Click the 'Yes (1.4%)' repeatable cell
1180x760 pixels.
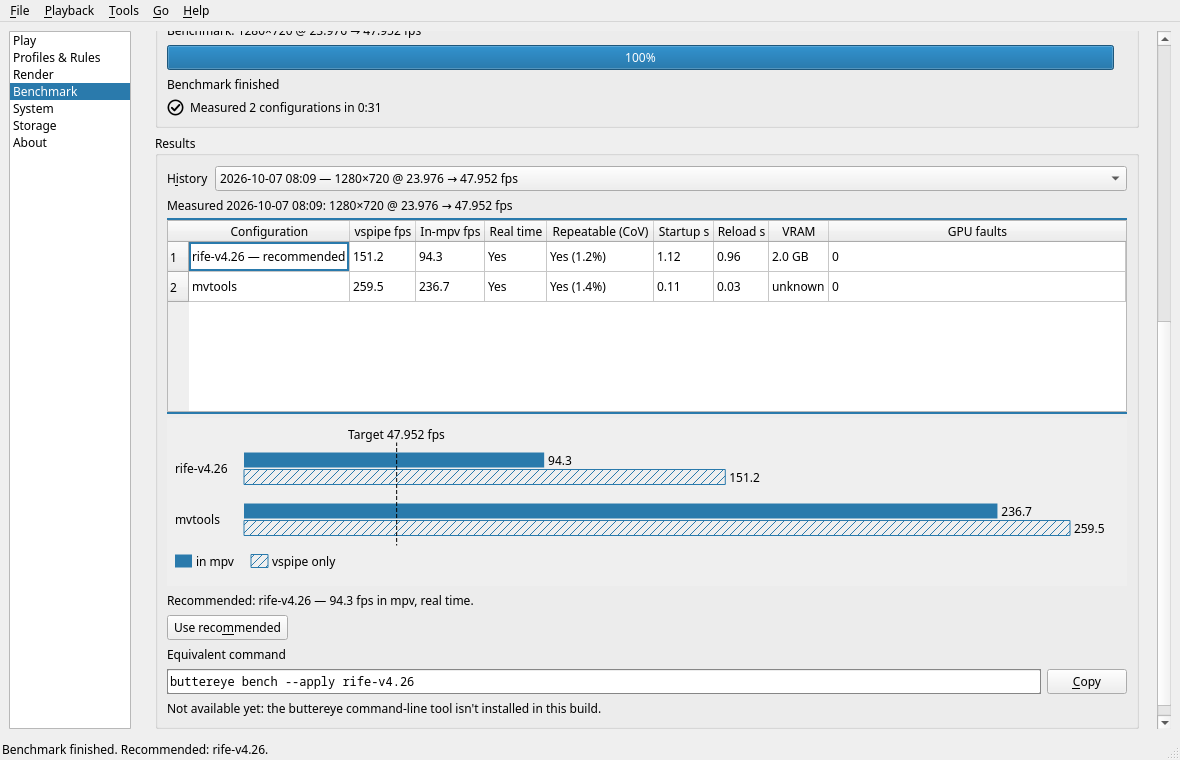tap(600, 287)
